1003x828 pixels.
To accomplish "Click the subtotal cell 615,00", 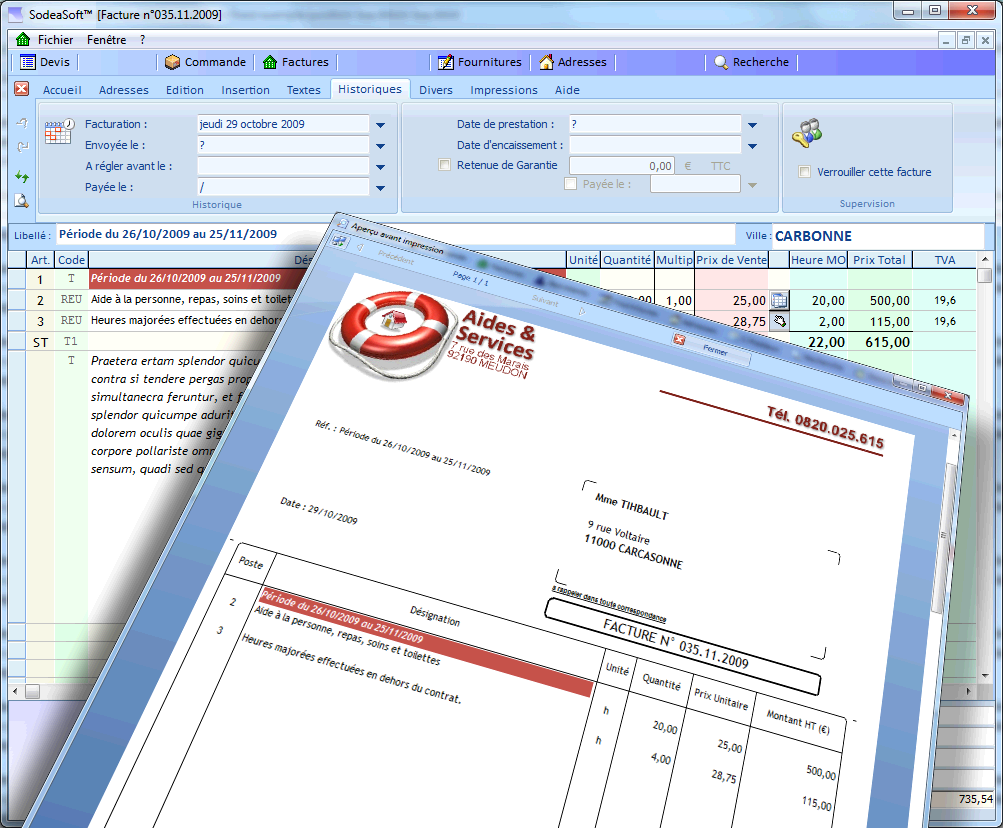I will (x=880, y=342).
